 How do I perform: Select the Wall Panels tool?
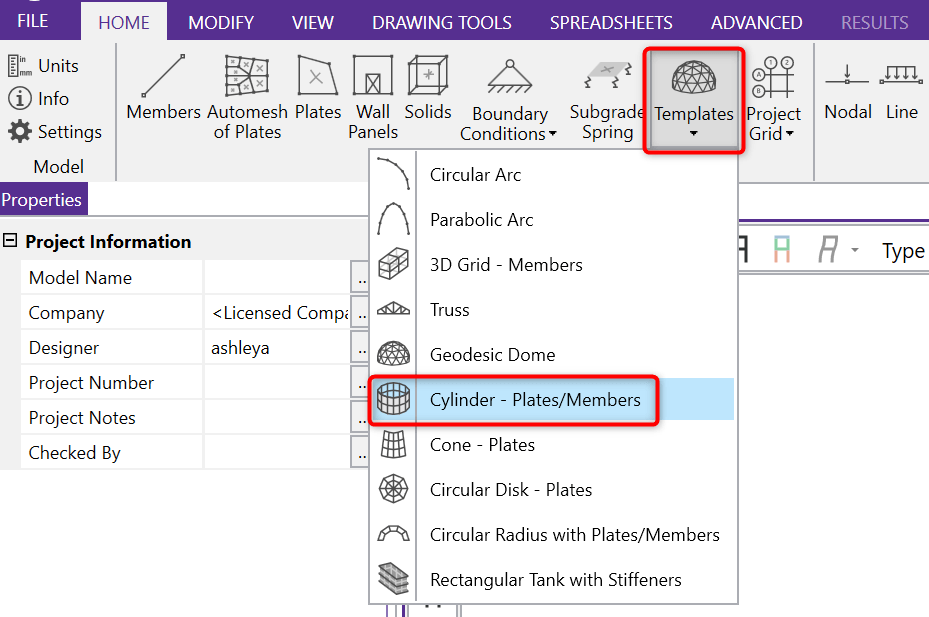point(373,95)
